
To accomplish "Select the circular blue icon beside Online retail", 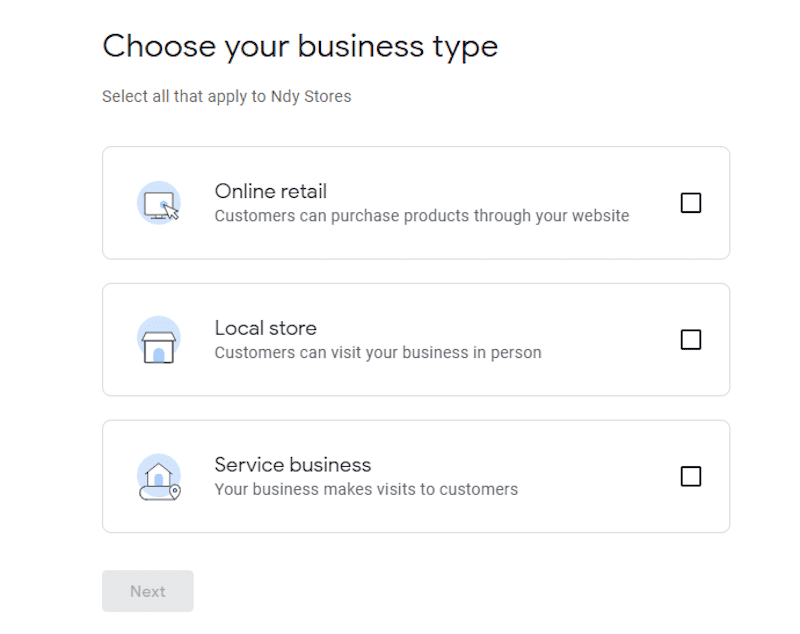I will 160,203.
